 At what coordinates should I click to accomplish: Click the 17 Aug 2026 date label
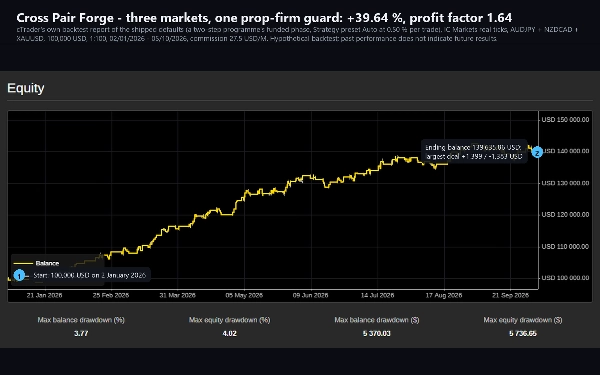[x=444, y=295]
